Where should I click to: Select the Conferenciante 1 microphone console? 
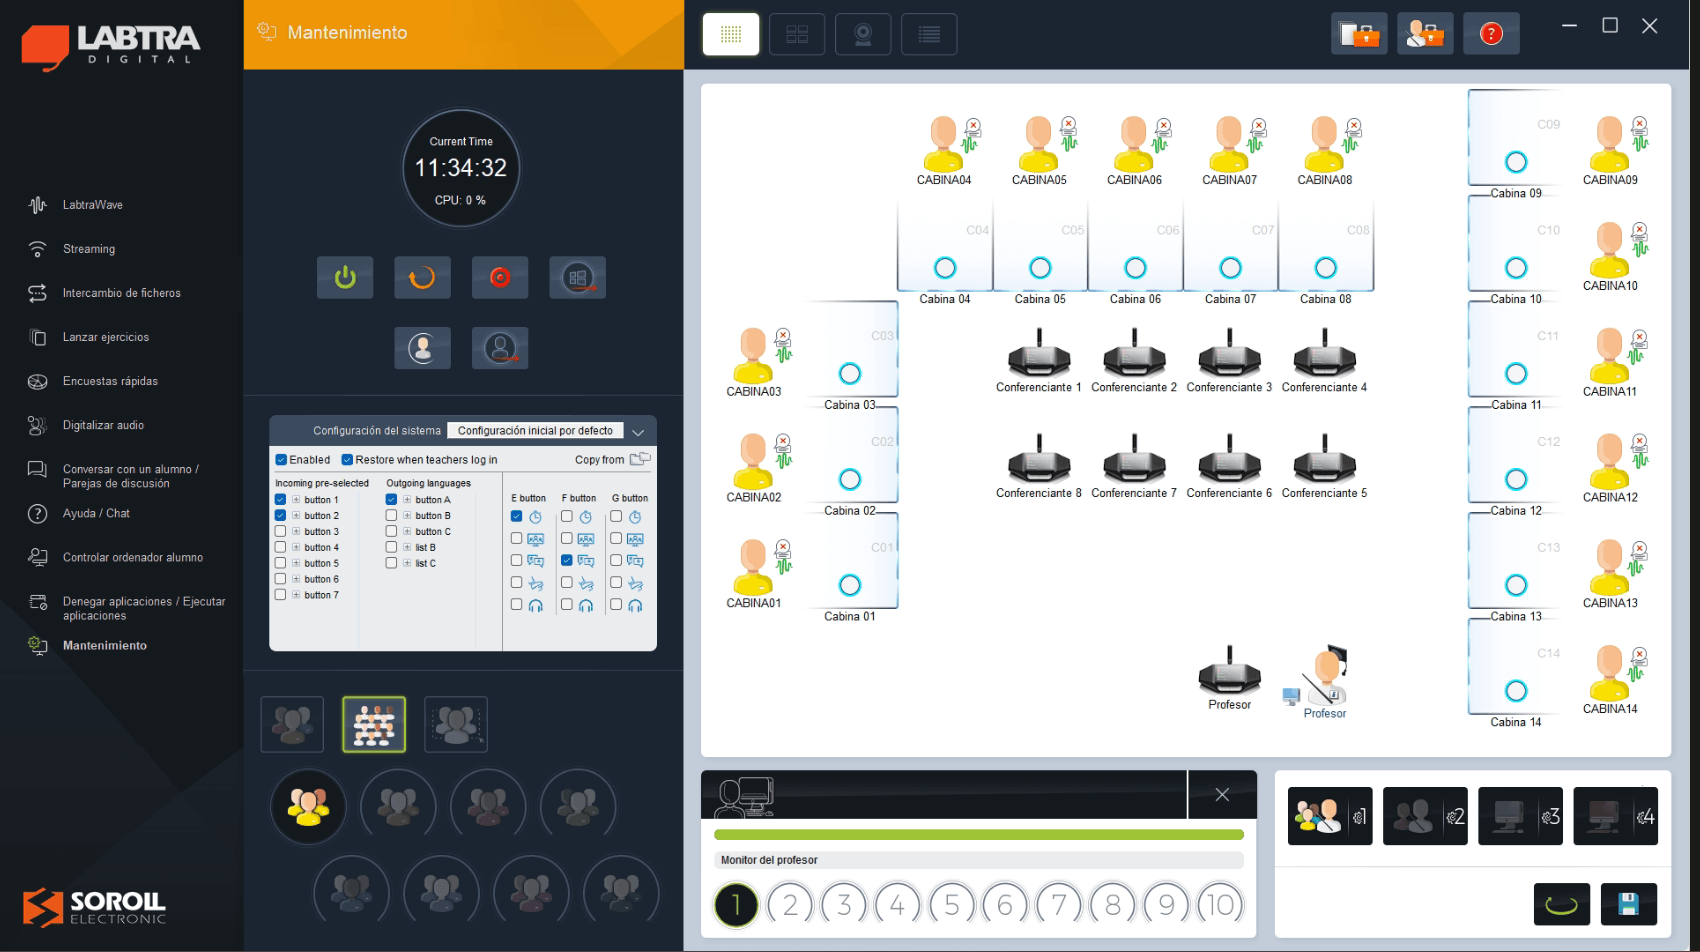(x=1039, y=357)
